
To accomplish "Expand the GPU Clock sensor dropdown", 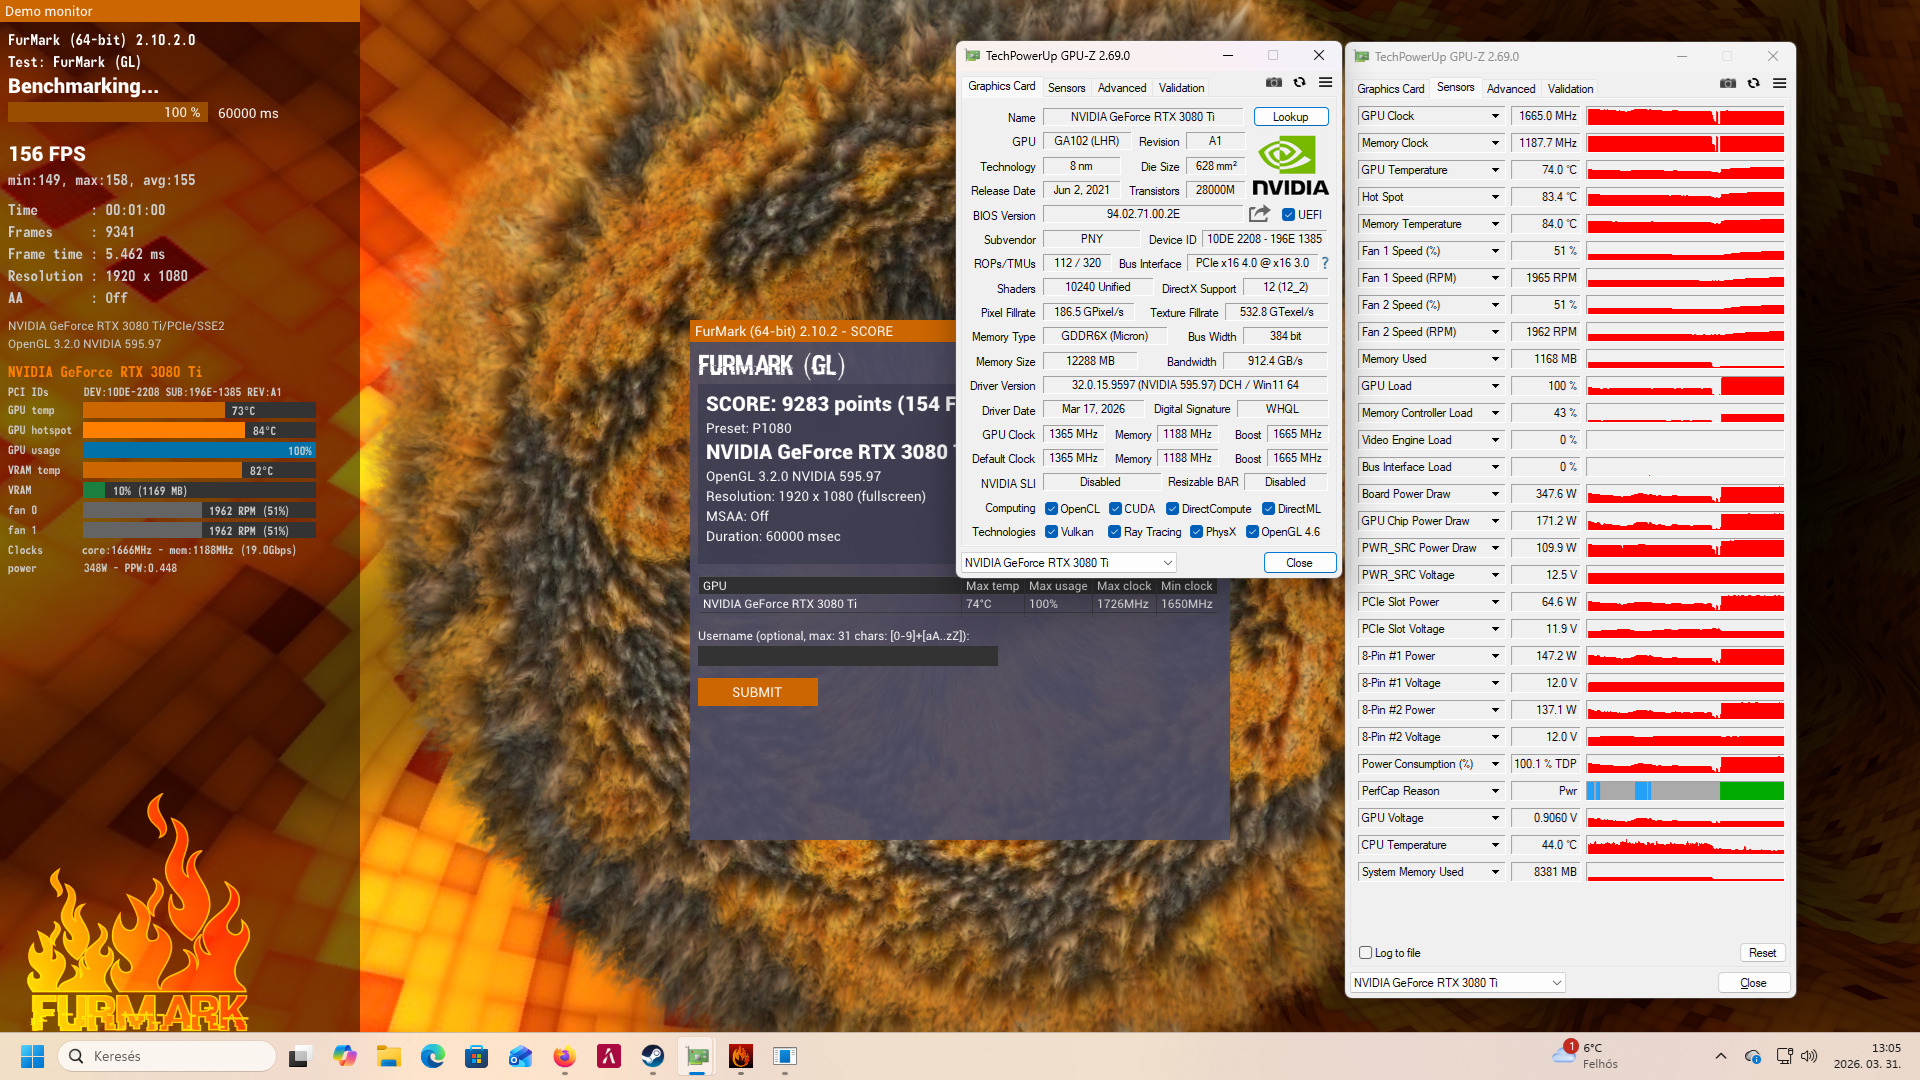I will pos(1495,116).
